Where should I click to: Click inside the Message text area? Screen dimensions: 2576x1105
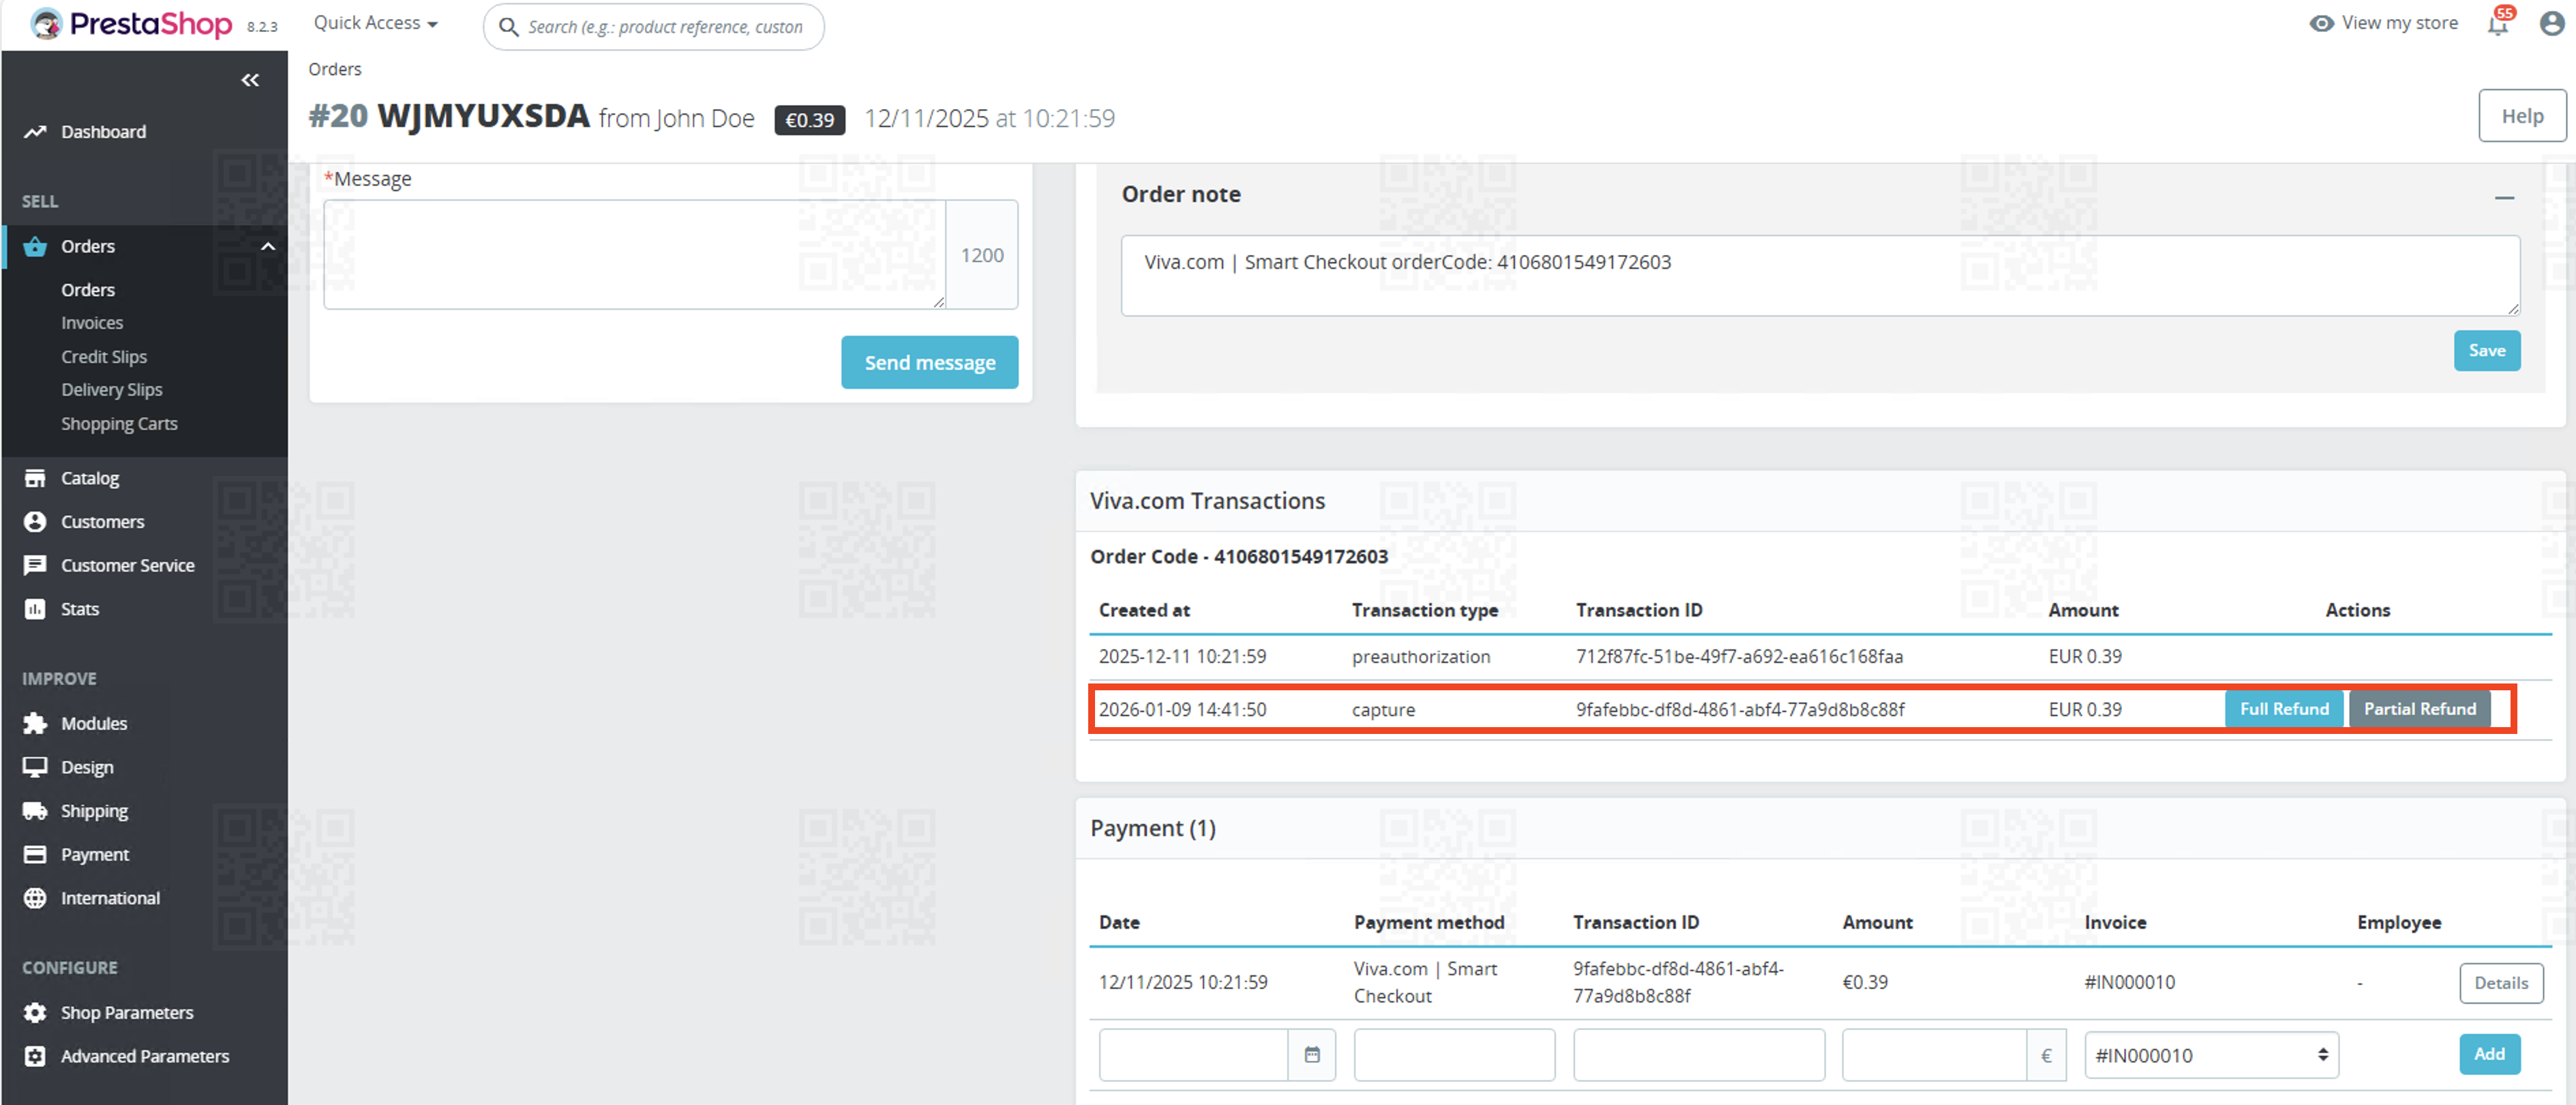(634, 254)
